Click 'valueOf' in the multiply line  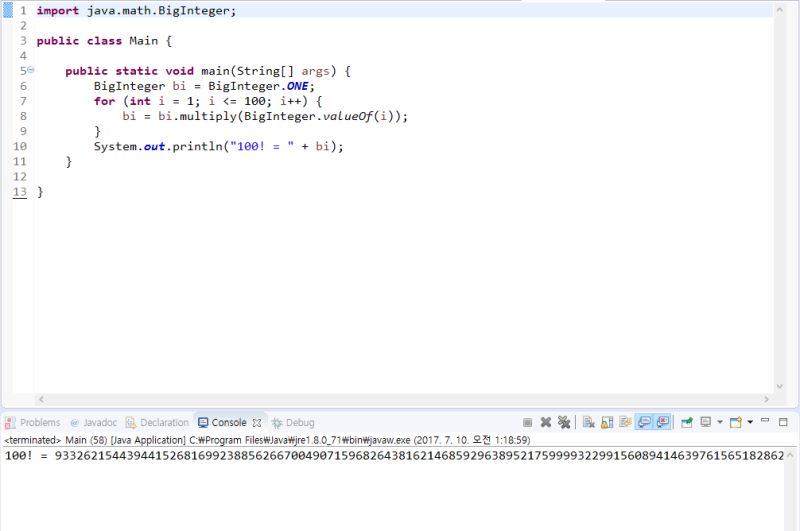348,116
